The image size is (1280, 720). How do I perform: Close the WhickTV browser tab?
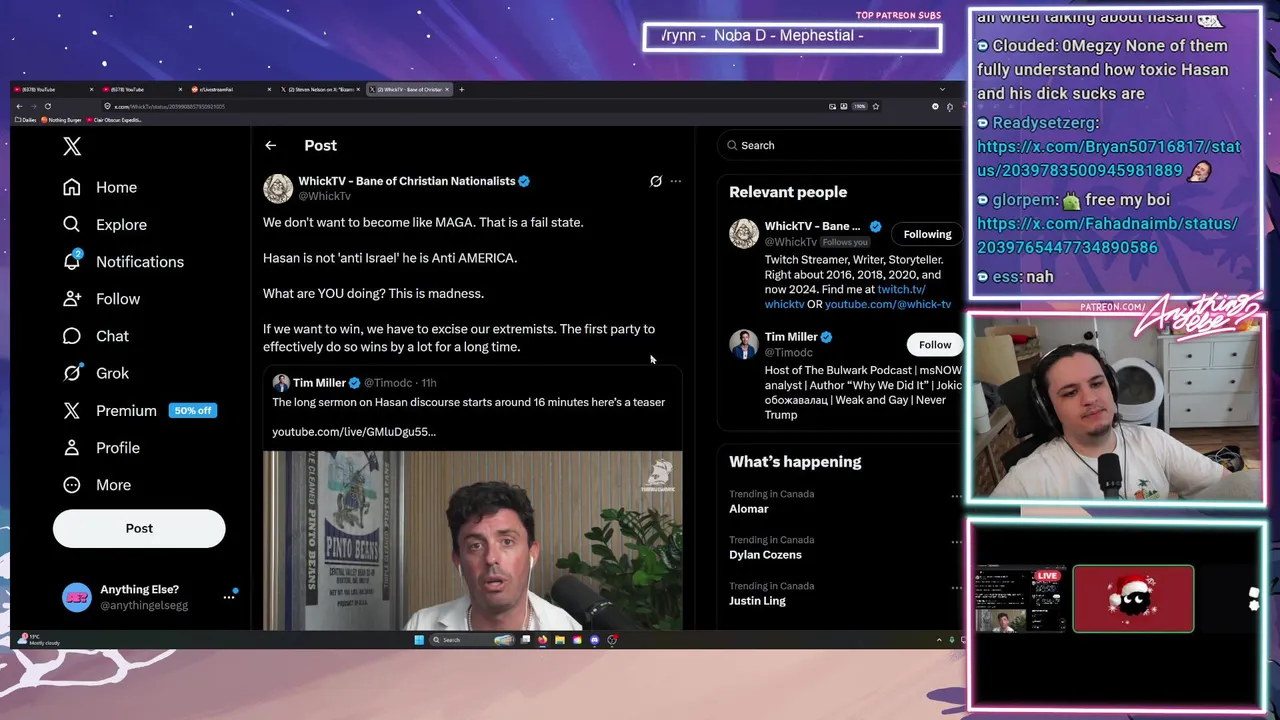tap(447, 90)
